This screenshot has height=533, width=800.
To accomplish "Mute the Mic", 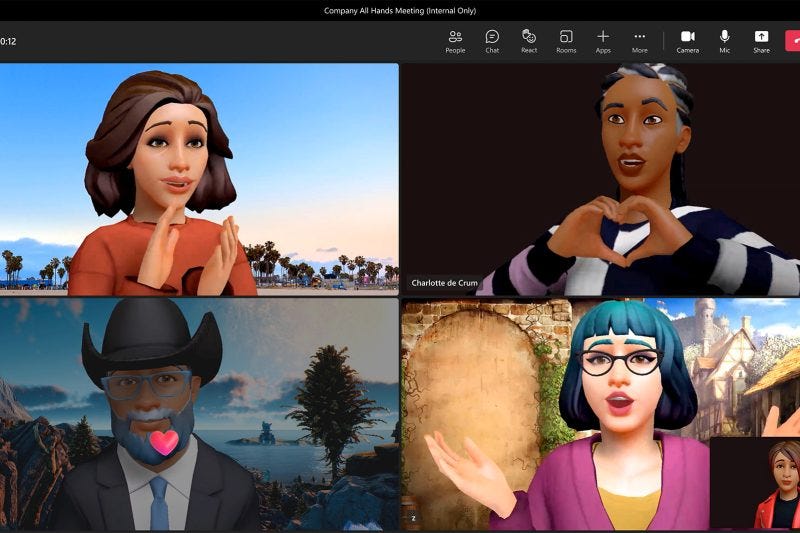I will point(724,41).
